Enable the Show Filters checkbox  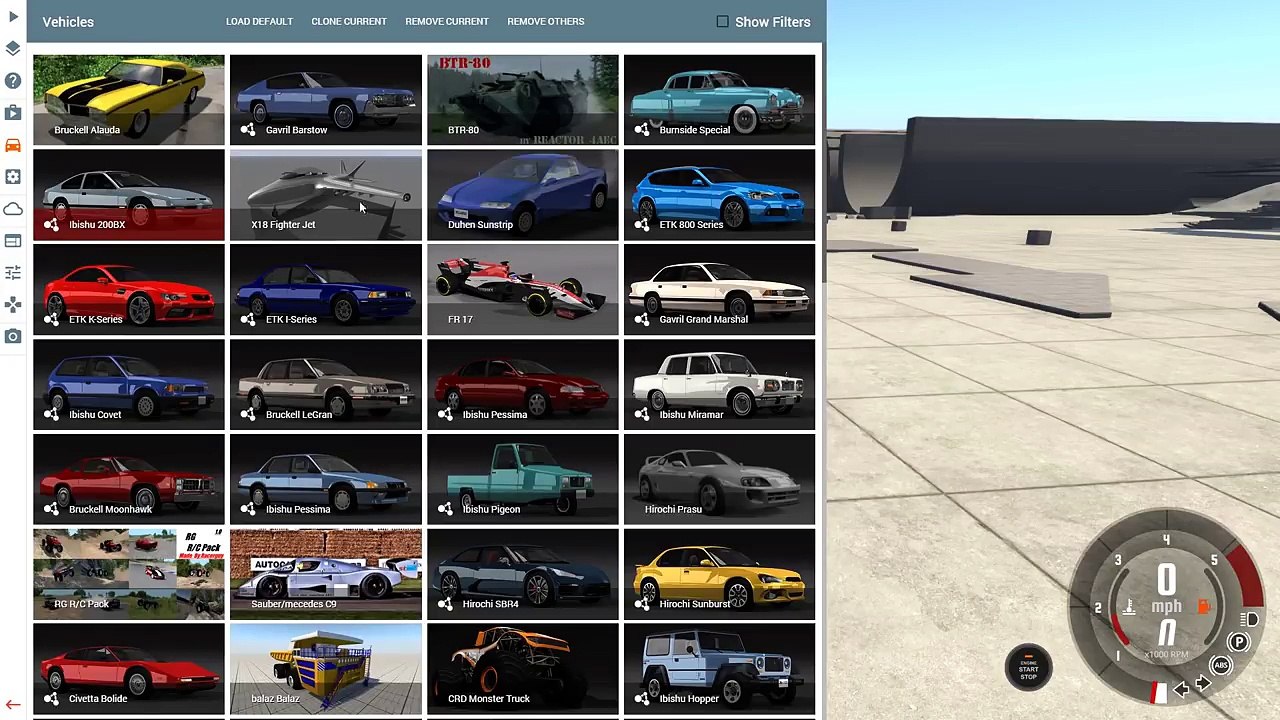click(722, 21)
